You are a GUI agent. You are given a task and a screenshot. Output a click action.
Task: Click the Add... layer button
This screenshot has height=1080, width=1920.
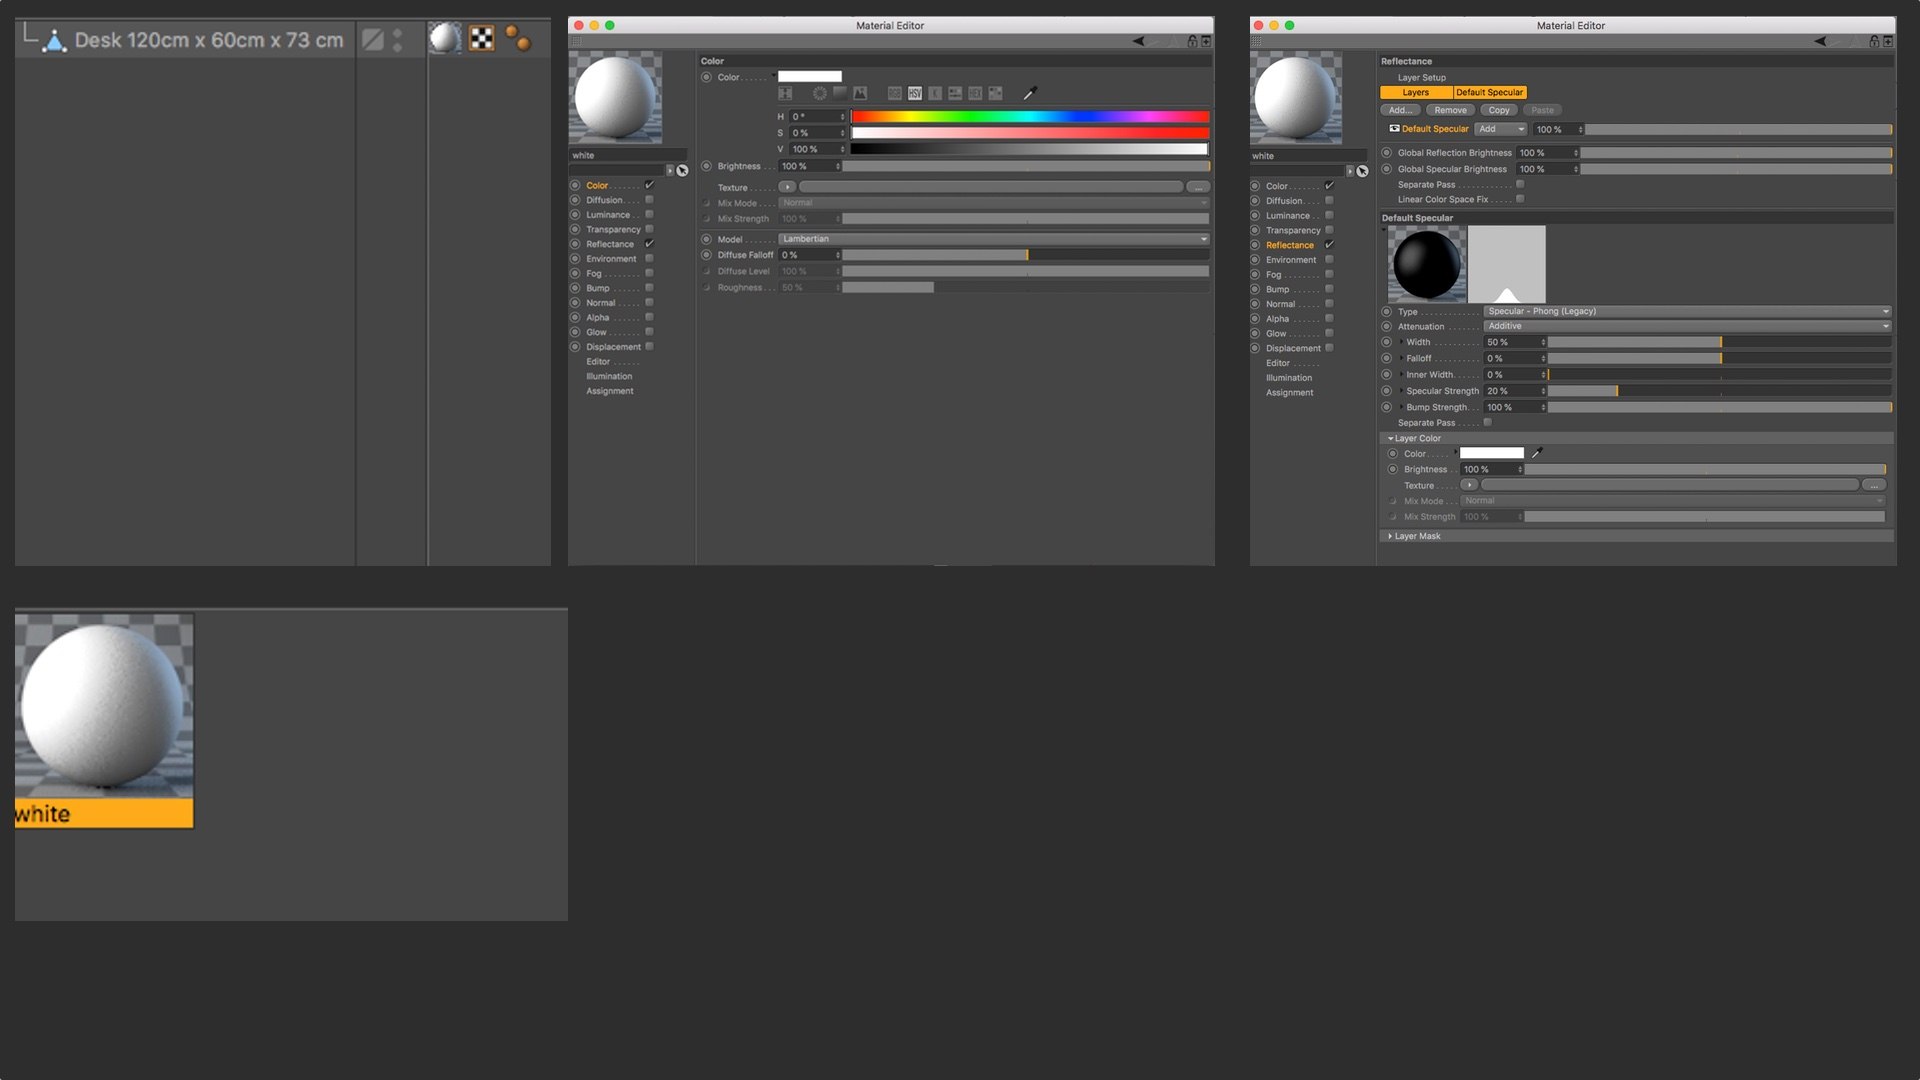pos(1400,110)
